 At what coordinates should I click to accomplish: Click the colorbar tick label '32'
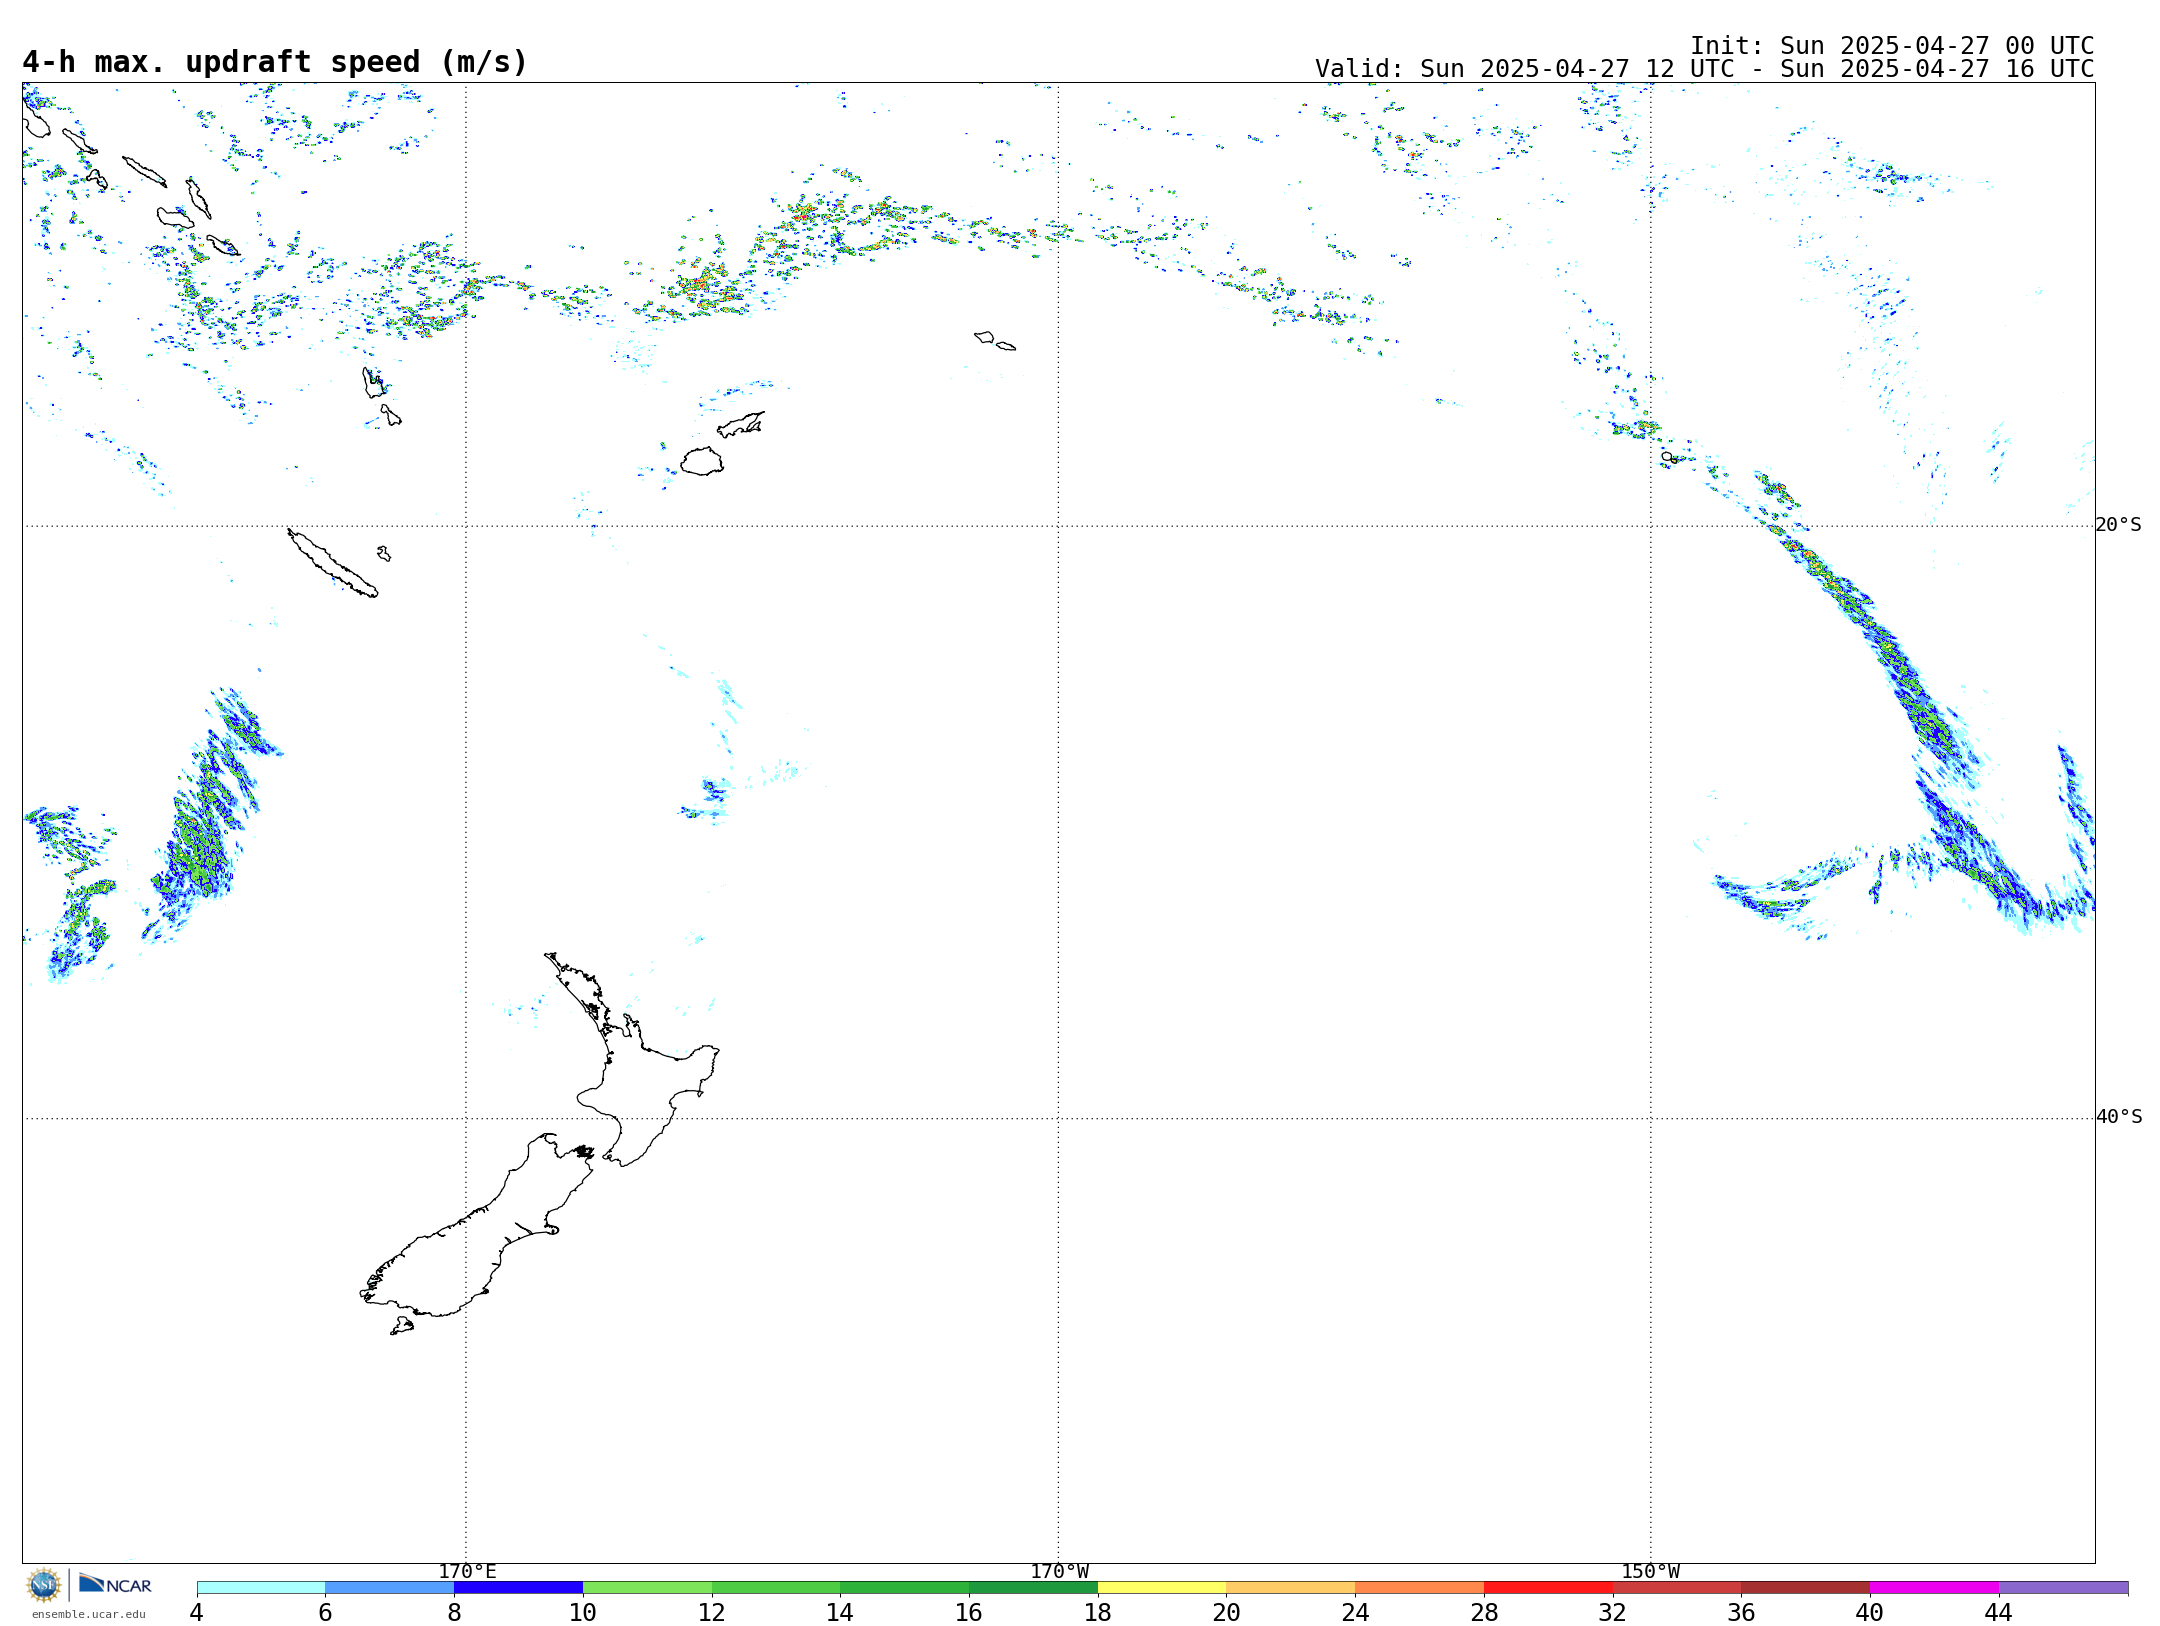(1612, 1613)
